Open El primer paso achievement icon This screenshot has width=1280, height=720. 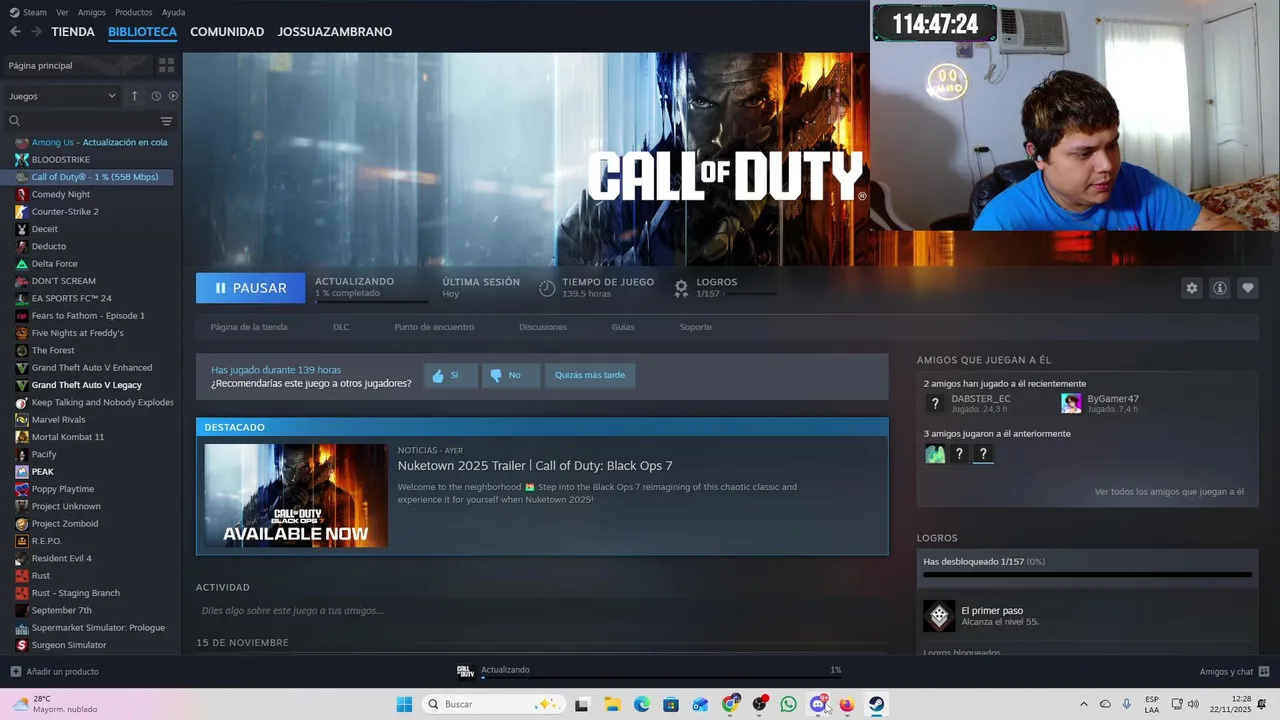point(939,616)
